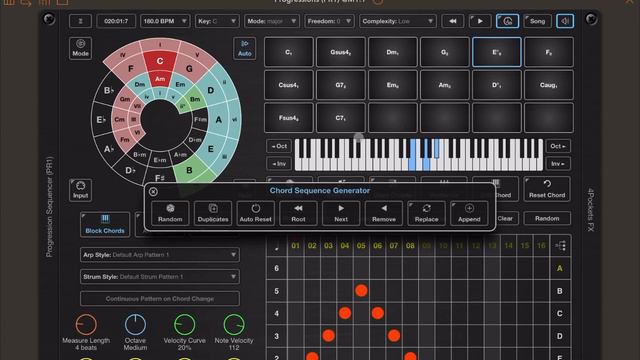The image size is (640, 360).
Task: Toggle Duplicates in Chord Sequence Generator
Action: point(213,213)
